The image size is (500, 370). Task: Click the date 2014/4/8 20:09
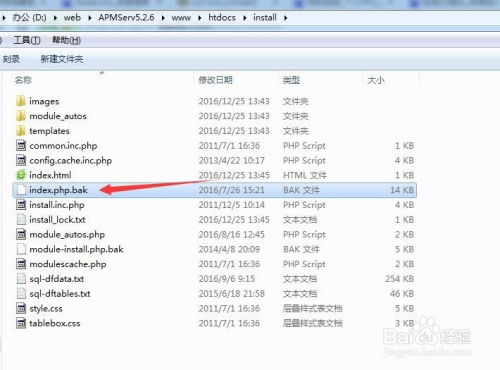[x=229, y=249]
